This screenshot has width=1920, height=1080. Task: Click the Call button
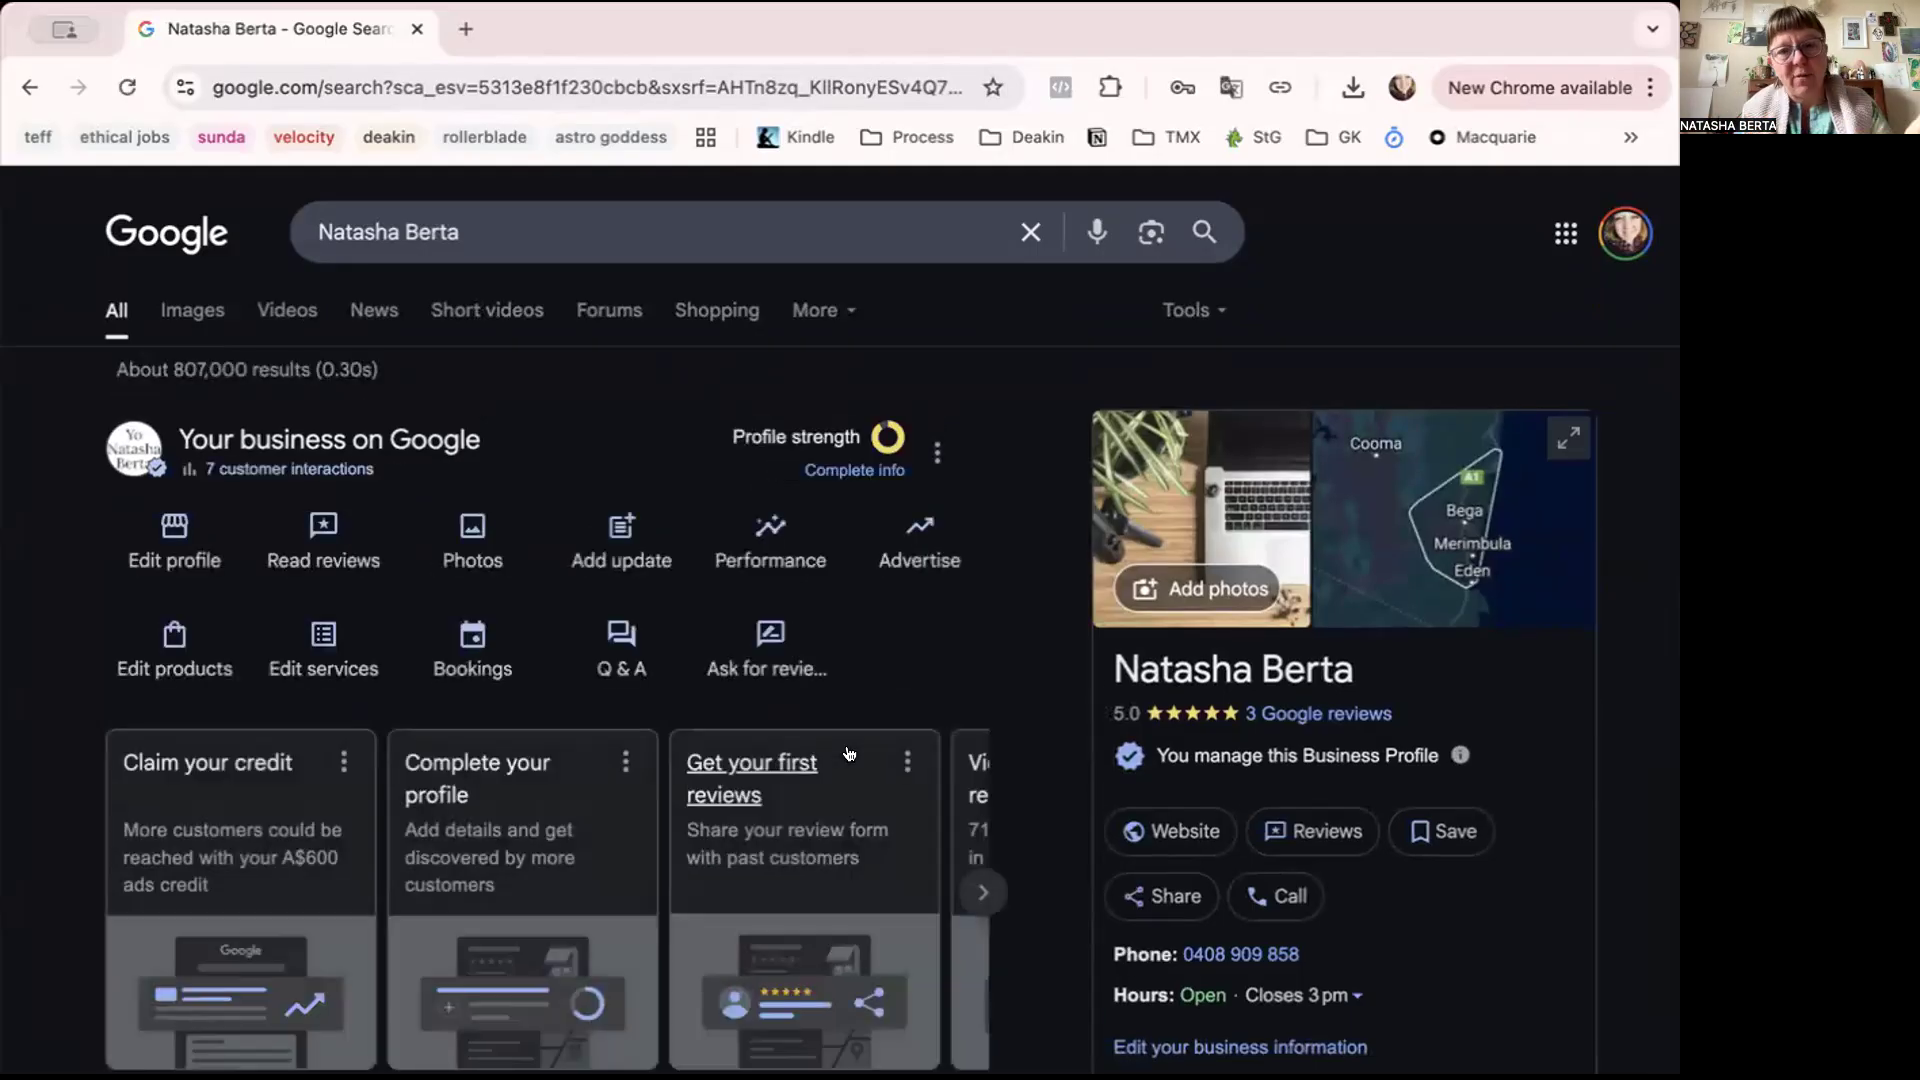click(x=1276, y=896)
